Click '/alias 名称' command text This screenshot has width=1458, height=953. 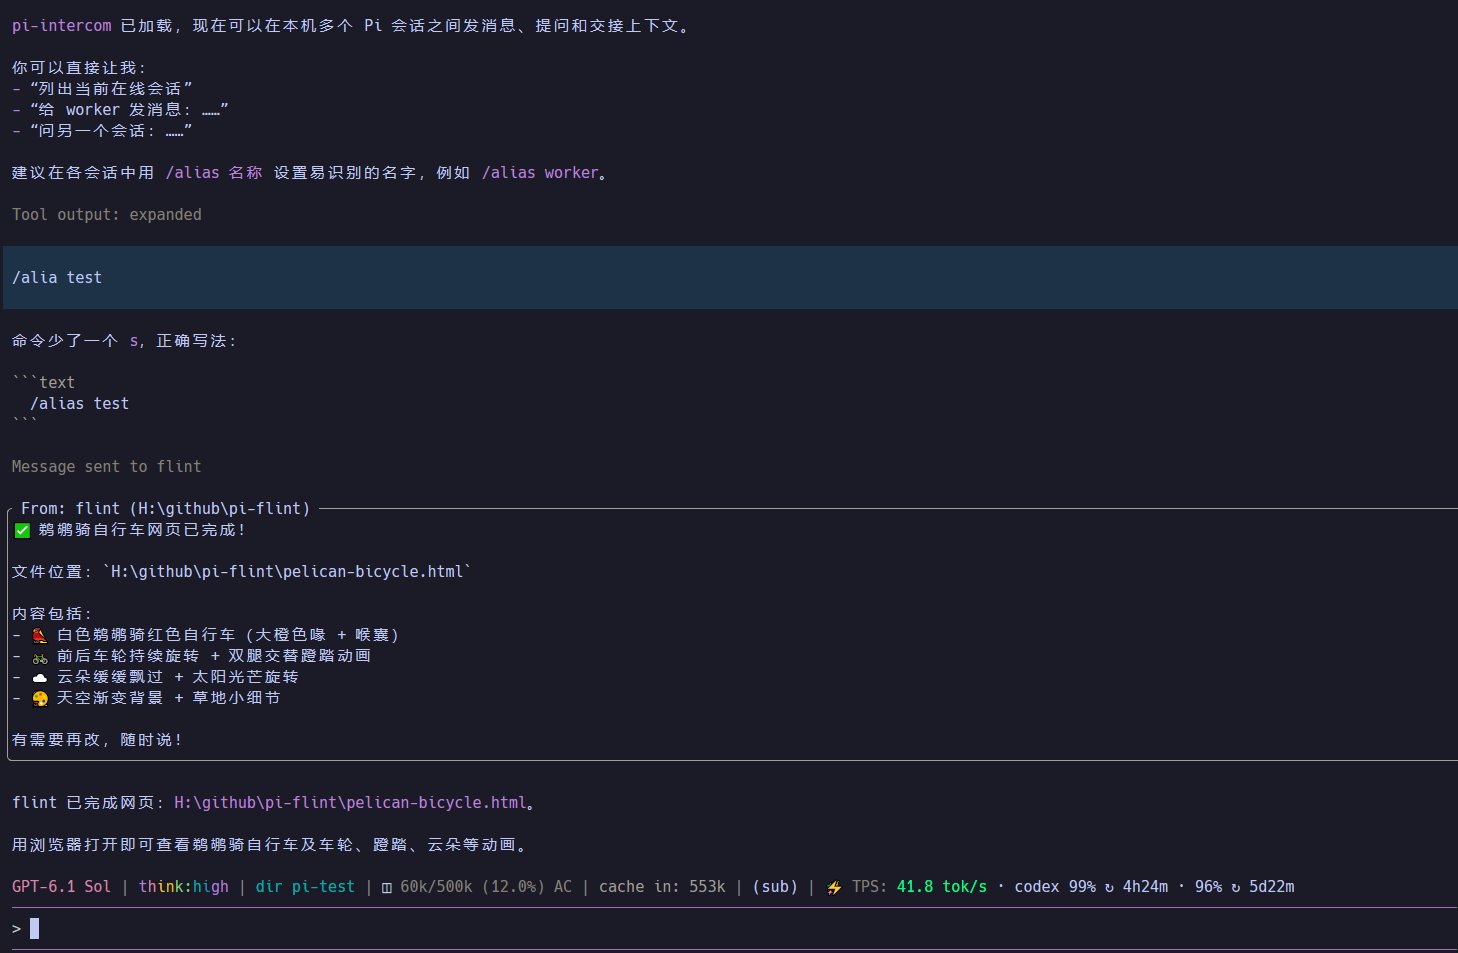[x=214, y=173]
